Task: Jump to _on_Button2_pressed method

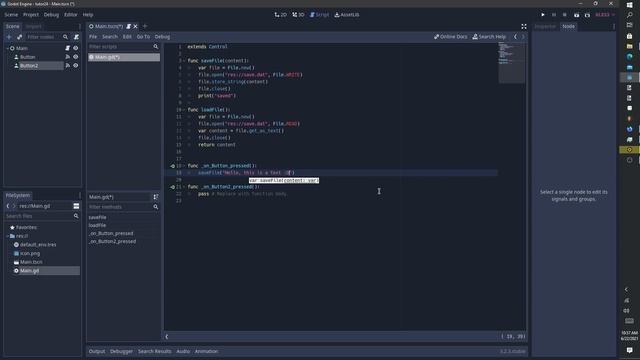Action: 113,241
